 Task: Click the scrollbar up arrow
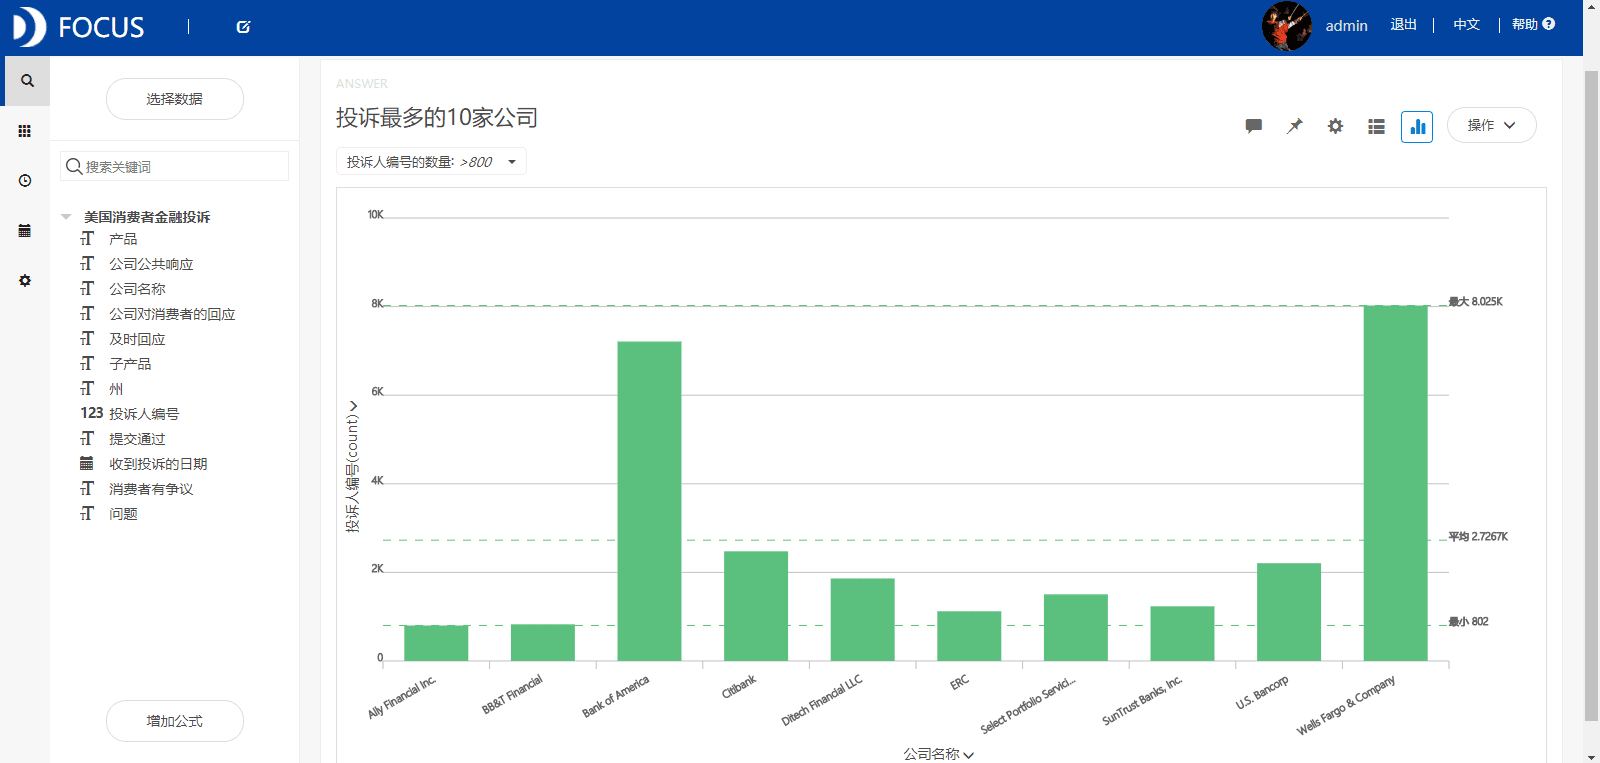(x=1591, y=7)
